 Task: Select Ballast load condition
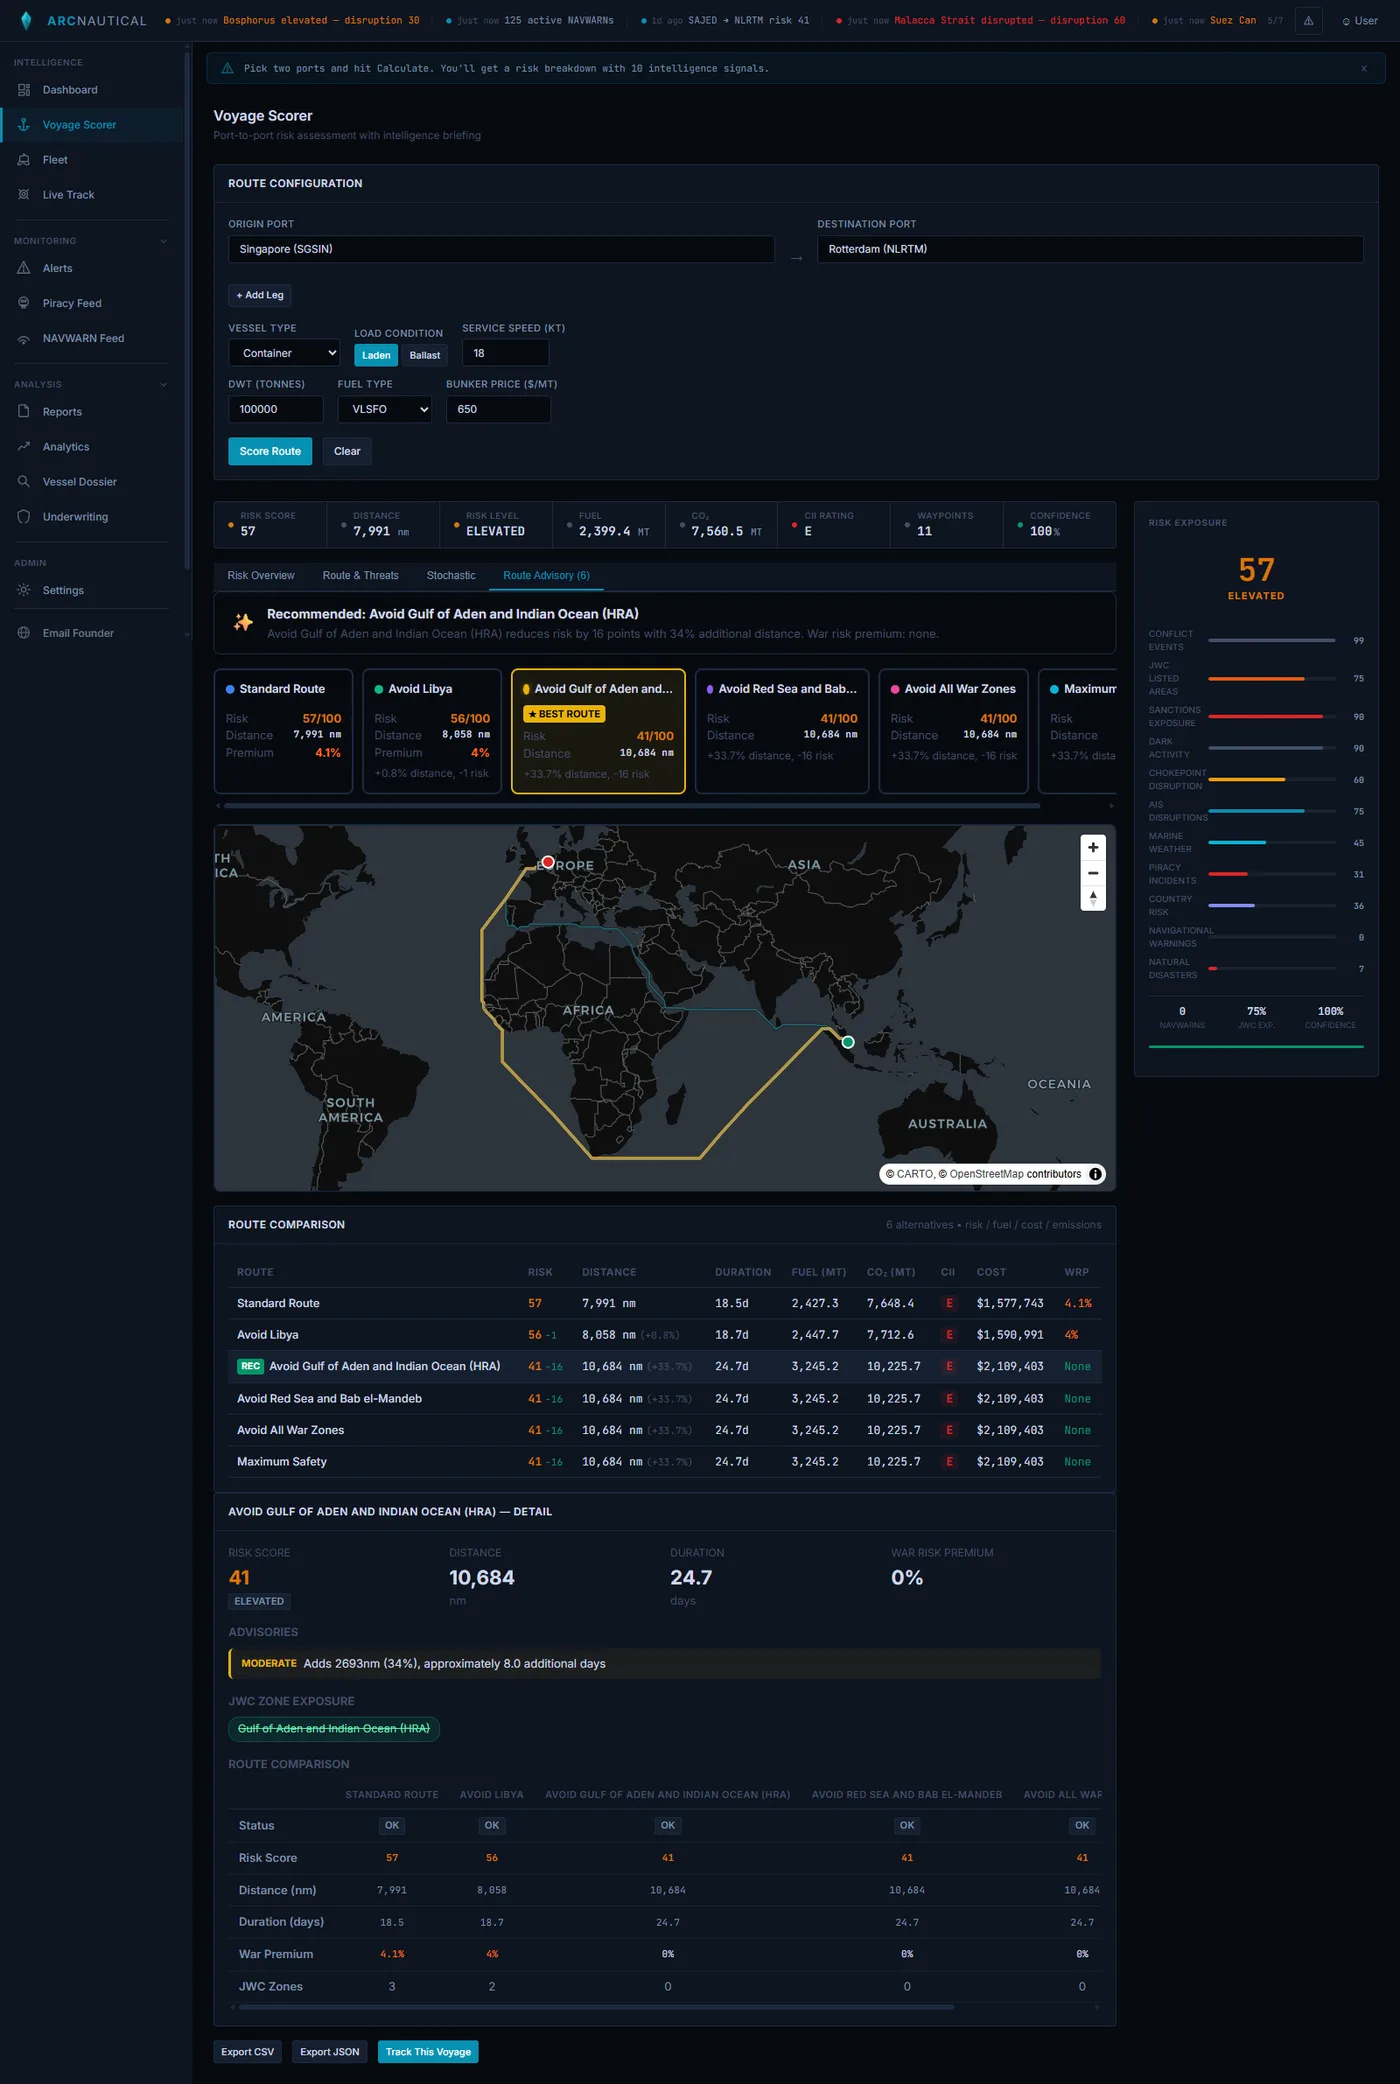pyautogui.click(x=425, y=355)
